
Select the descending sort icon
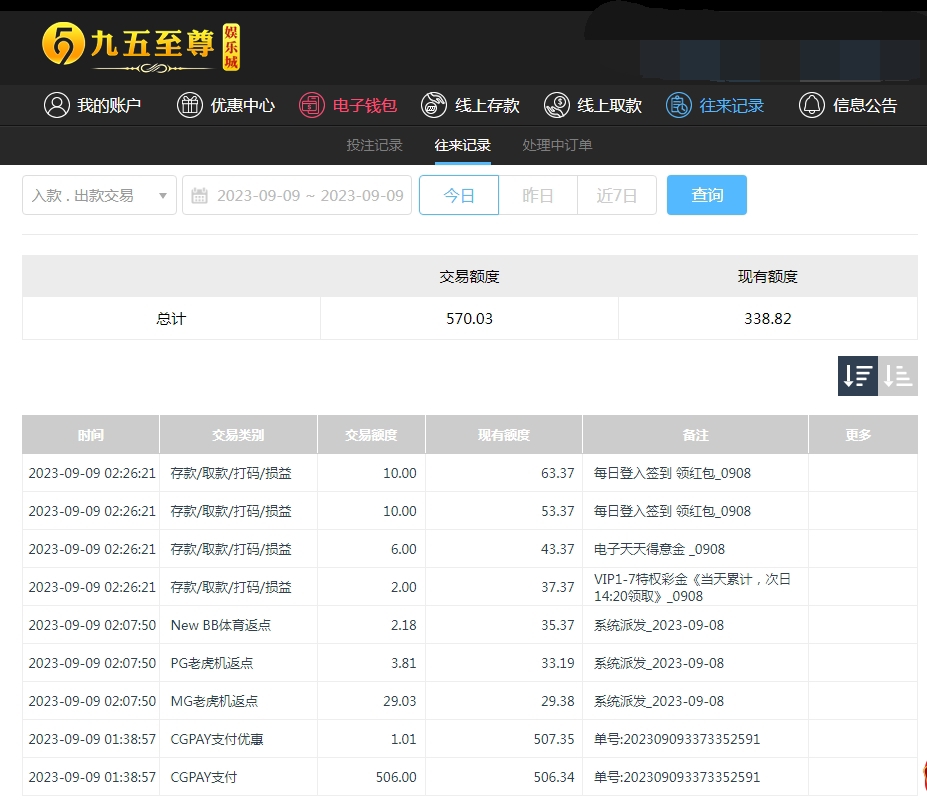[x=858, y=375]
